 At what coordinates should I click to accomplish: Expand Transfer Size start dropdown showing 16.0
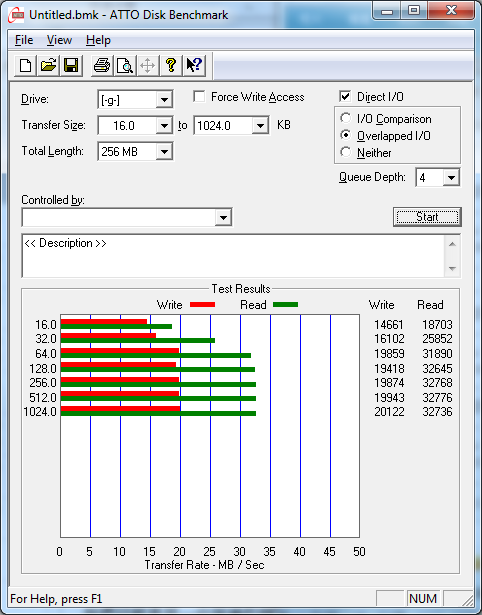pos(164,126)
